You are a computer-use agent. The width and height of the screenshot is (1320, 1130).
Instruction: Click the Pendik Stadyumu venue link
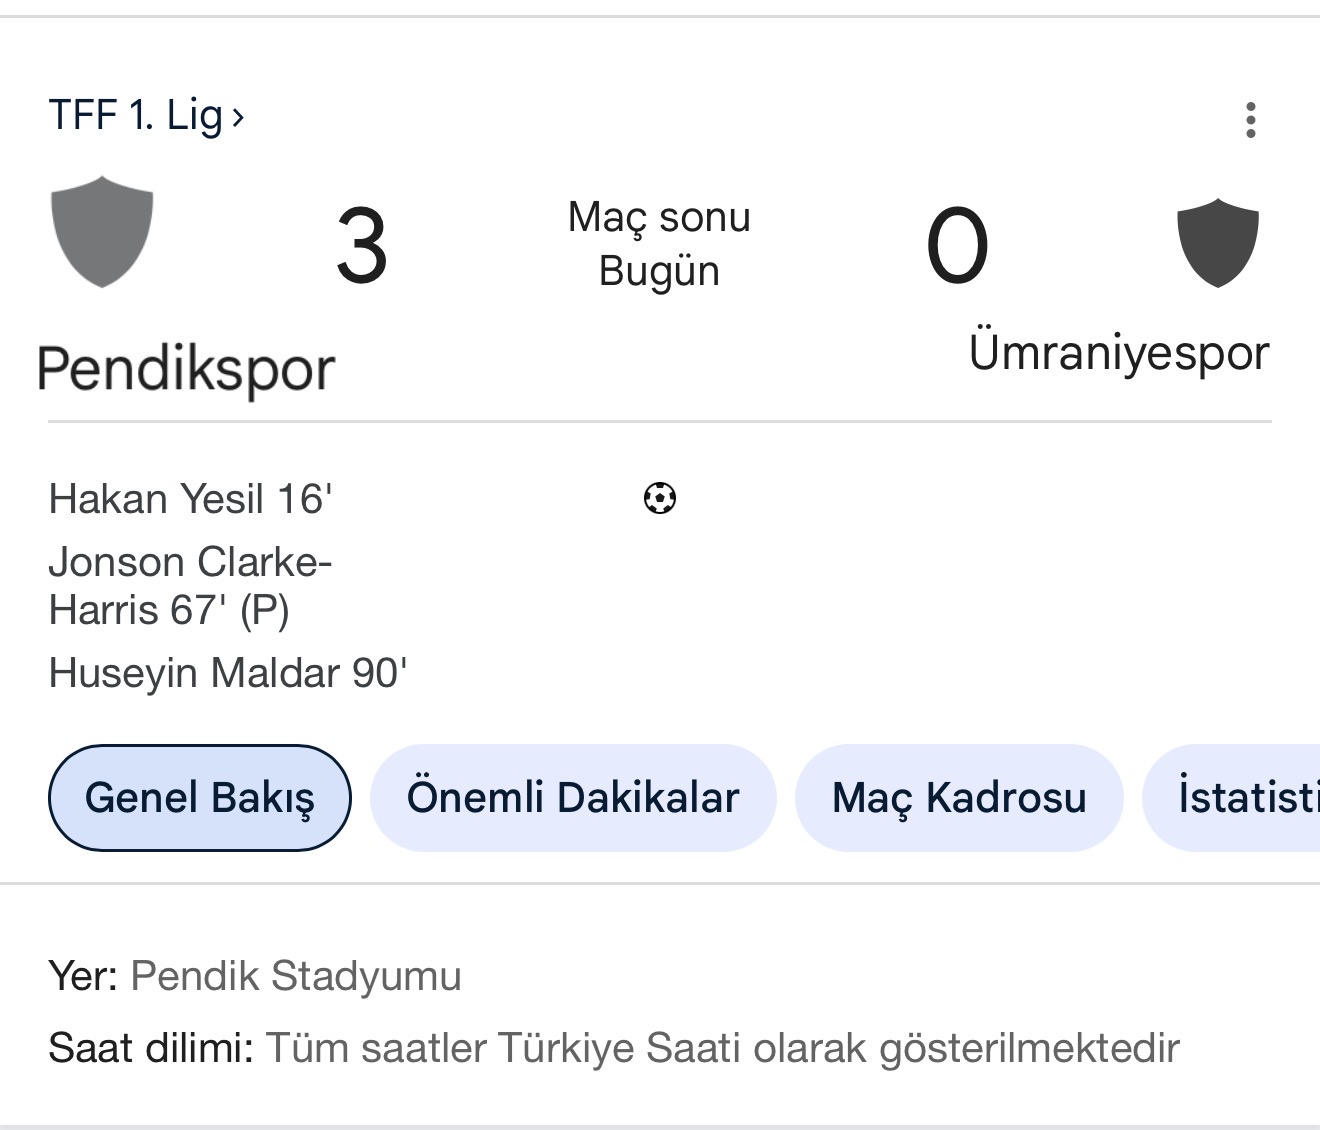coord(296,976)
